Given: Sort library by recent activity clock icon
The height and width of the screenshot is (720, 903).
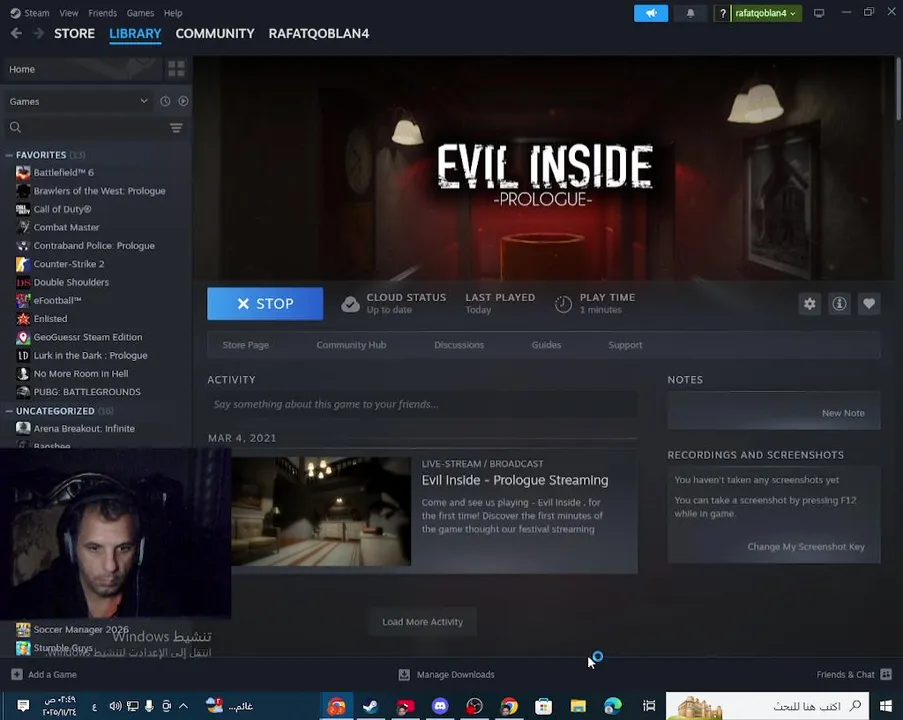Looking at the screenshot, I should pos(165,101).
